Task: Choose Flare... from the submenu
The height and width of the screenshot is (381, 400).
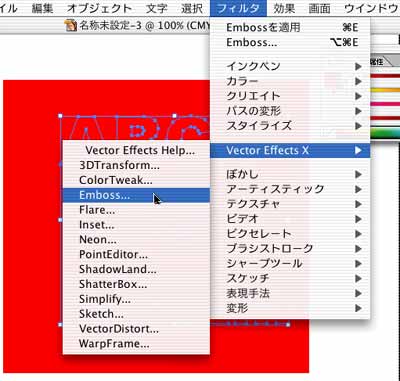Action: 136,210
